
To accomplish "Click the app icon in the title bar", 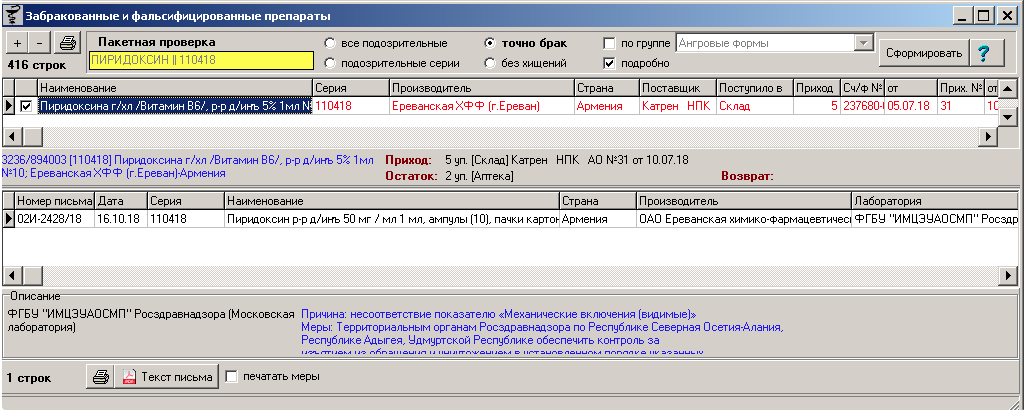I will click(x=13, y=14).
